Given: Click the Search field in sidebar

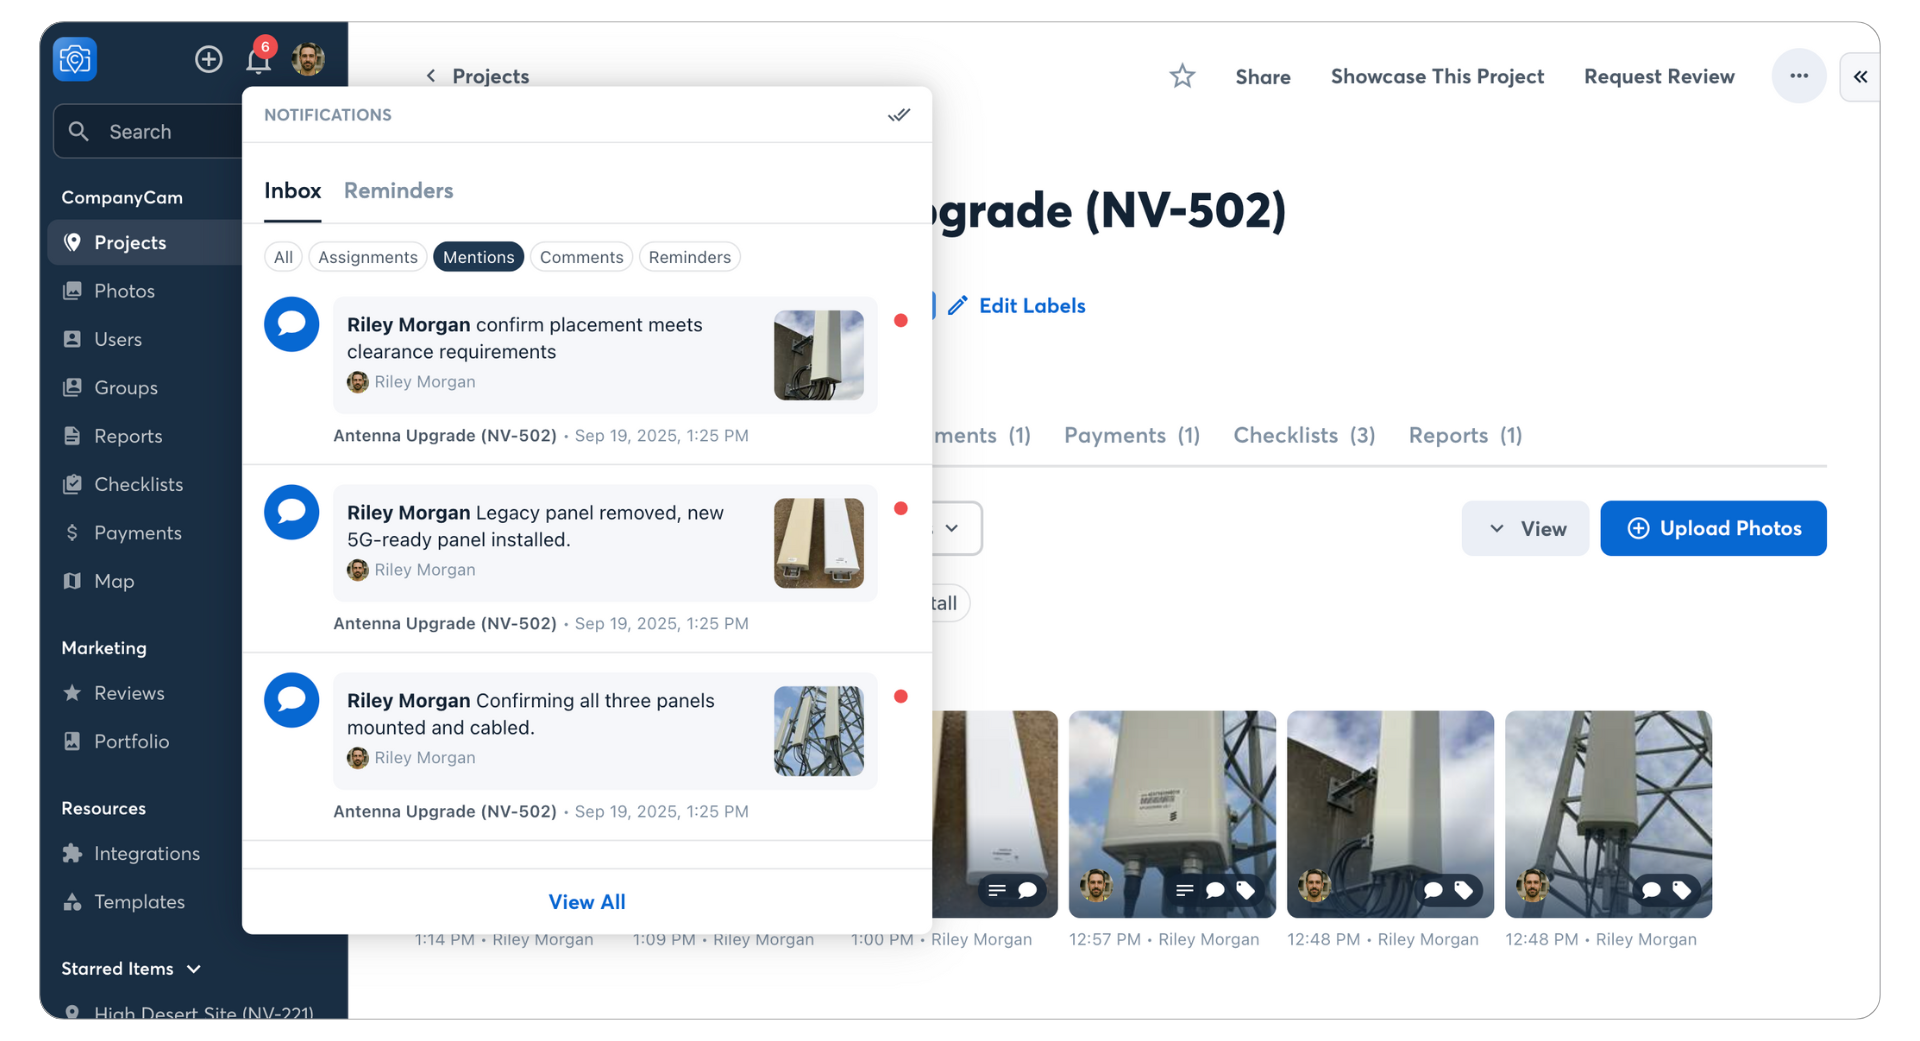Looking at the screenshot, I should pos(150,132).
